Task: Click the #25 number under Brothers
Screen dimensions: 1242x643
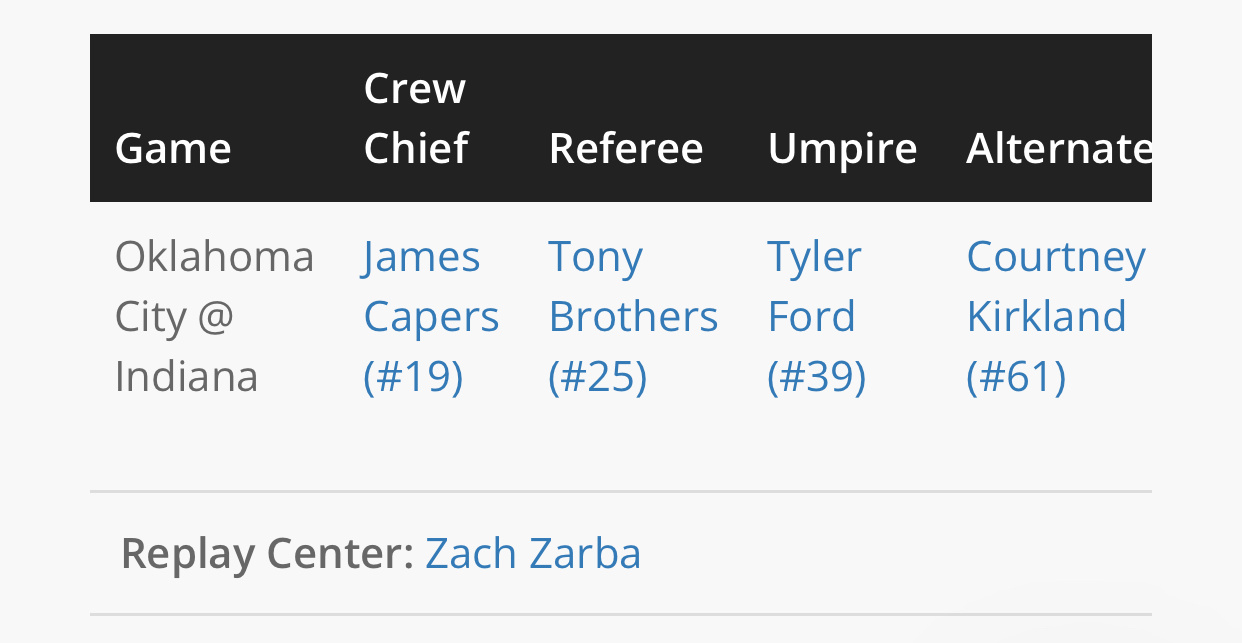Action: (598, 377)
